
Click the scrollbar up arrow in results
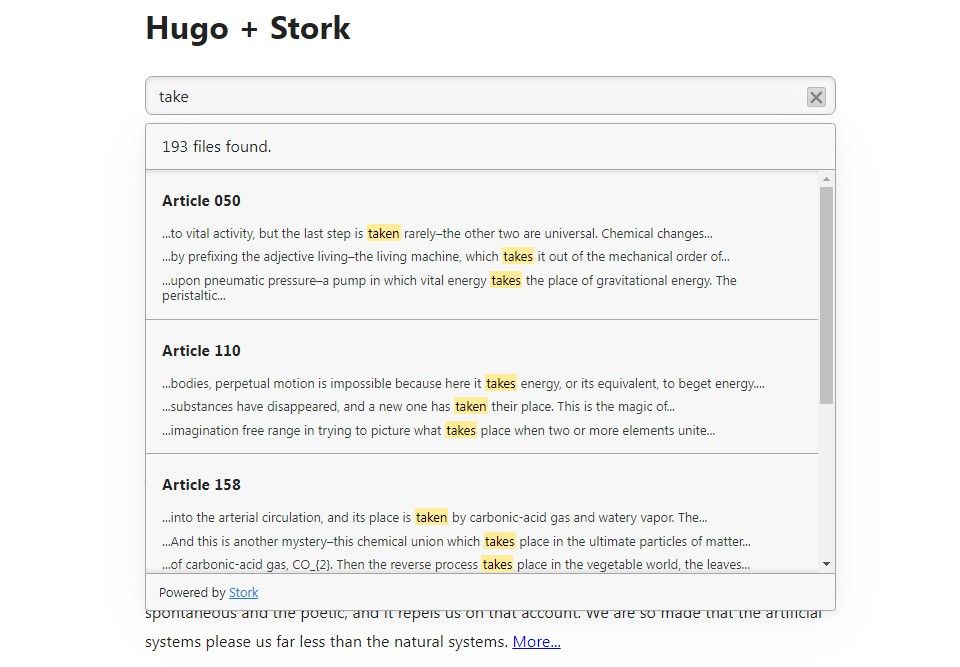[825, 180]
